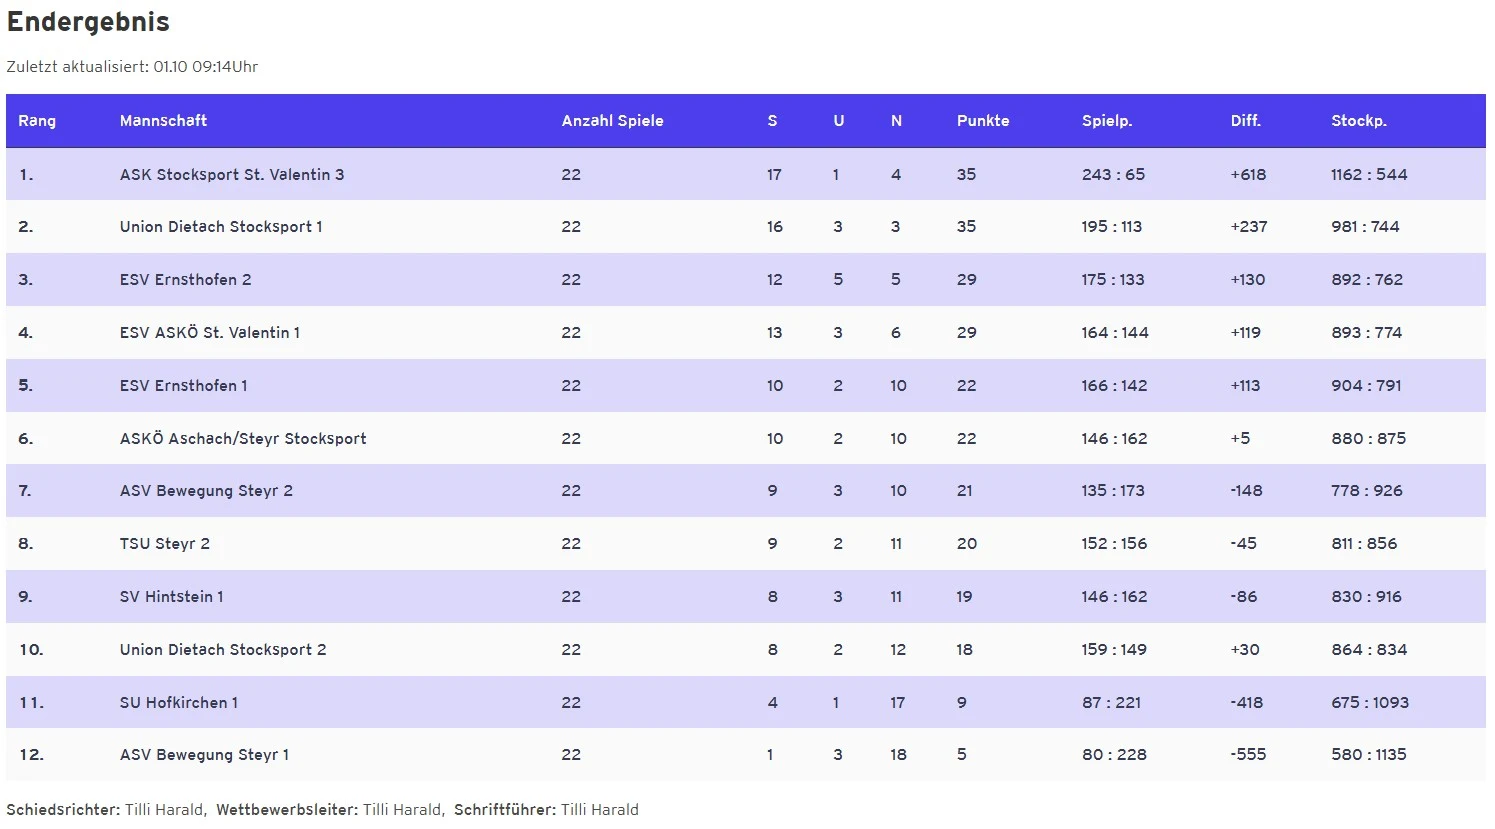Click the 981 : 744 Stockp. value
This screenshot has width=1495, height=829.
[x=1365, y=227]
